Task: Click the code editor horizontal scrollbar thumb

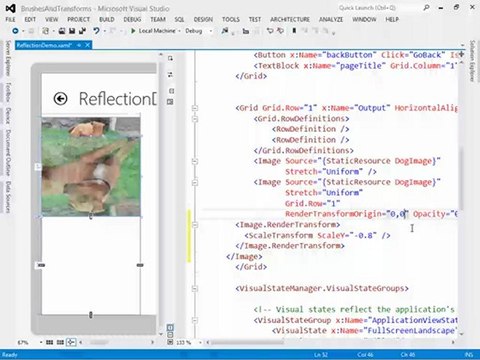Action: click(x=248, y=342)
